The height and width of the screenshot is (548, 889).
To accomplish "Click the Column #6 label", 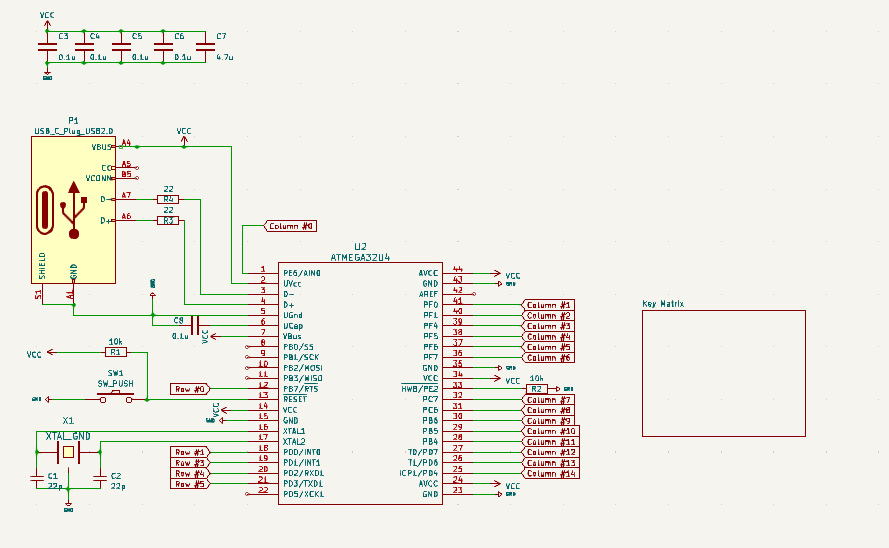I will pyautogui.click(x=548, y=358).
